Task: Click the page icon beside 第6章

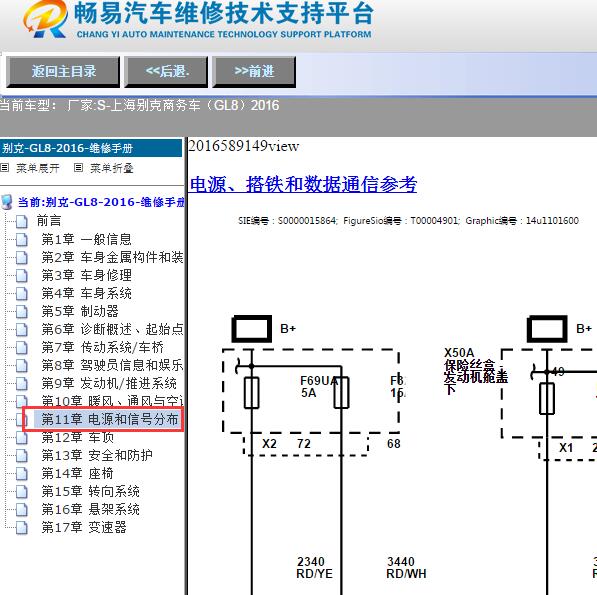Action: 22,330
